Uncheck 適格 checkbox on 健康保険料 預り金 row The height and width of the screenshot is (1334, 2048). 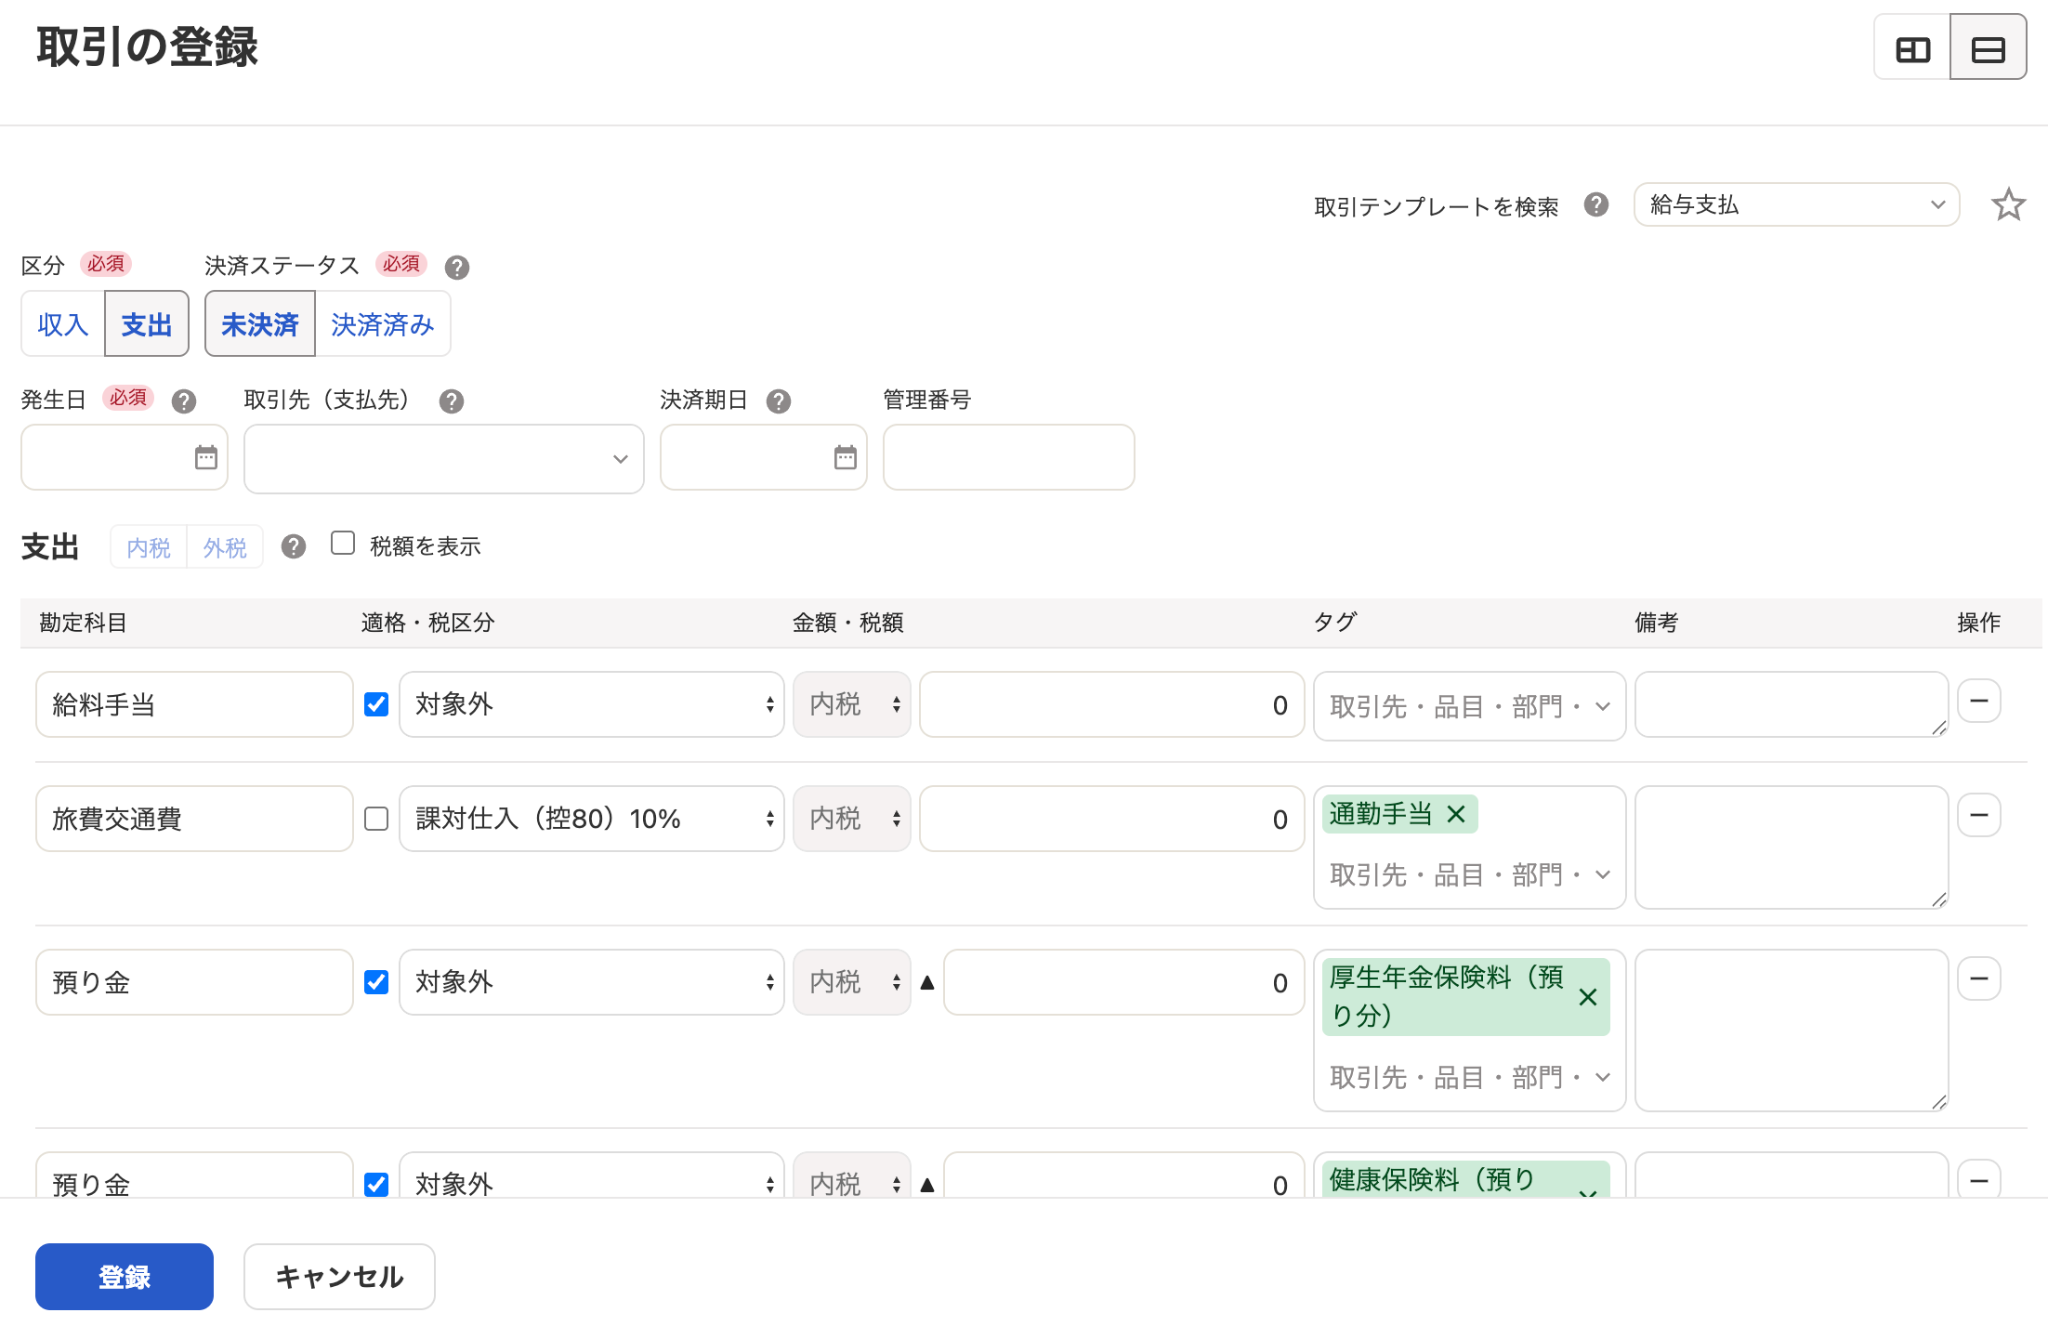[376, 1184]
